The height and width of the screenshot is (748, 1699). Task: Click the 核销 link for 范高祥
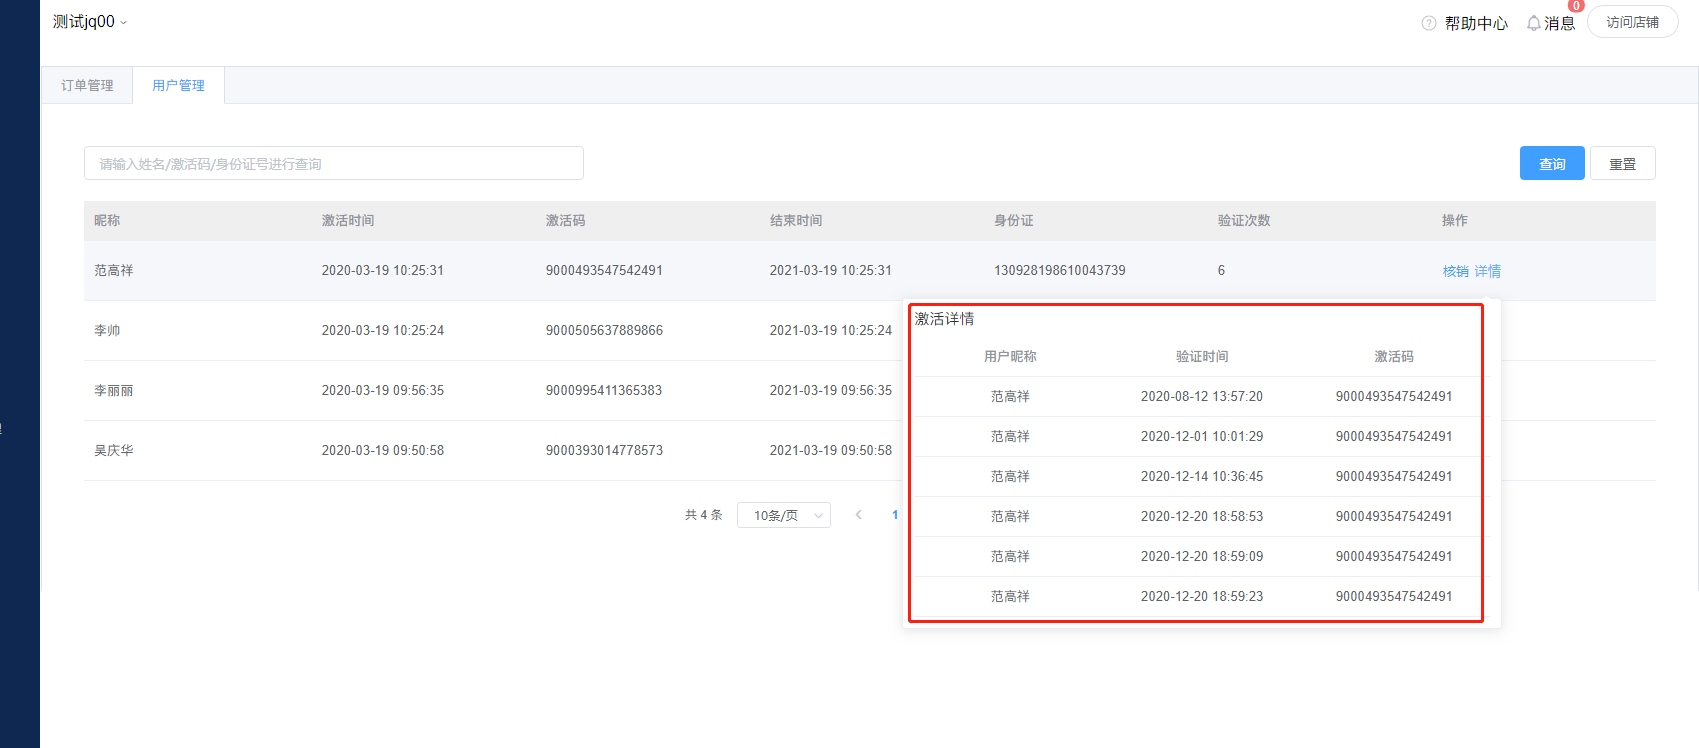(1455, 271)
